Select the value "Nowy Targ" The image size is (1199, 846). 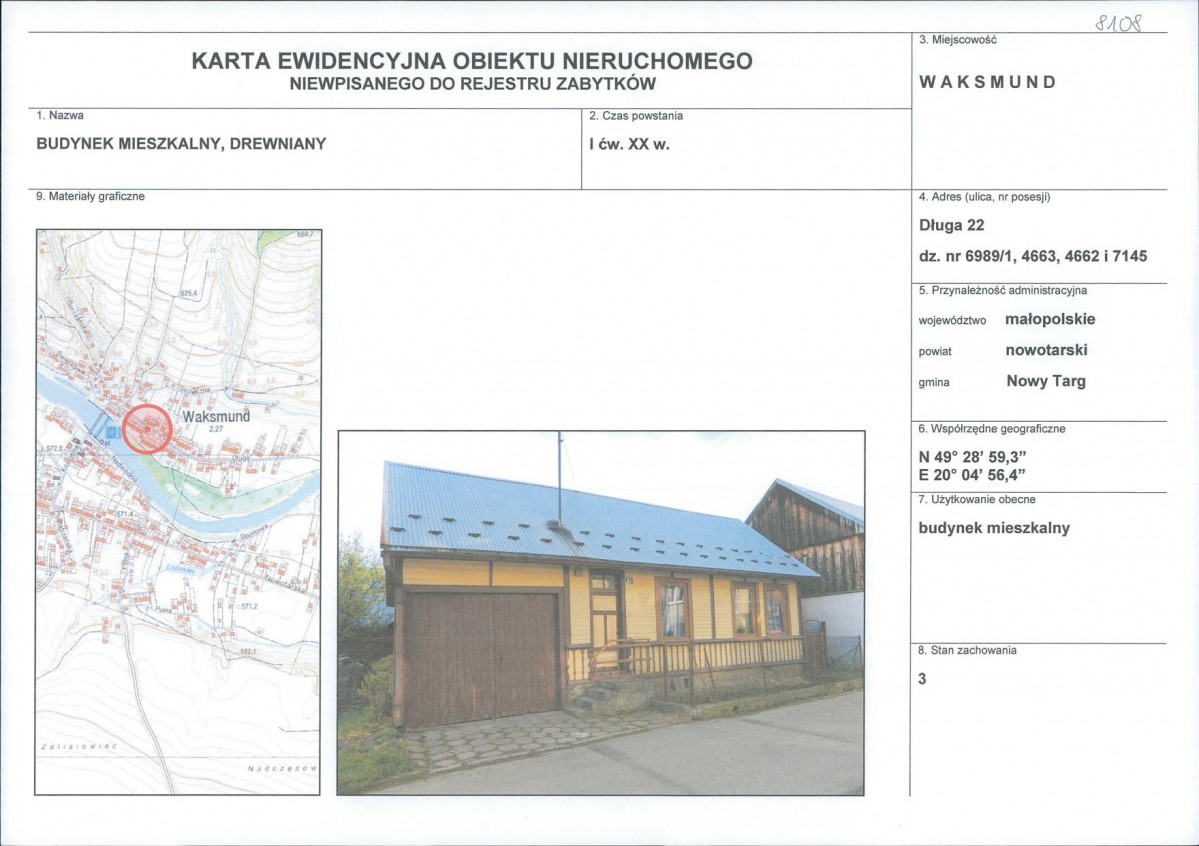click(1046, 381)
